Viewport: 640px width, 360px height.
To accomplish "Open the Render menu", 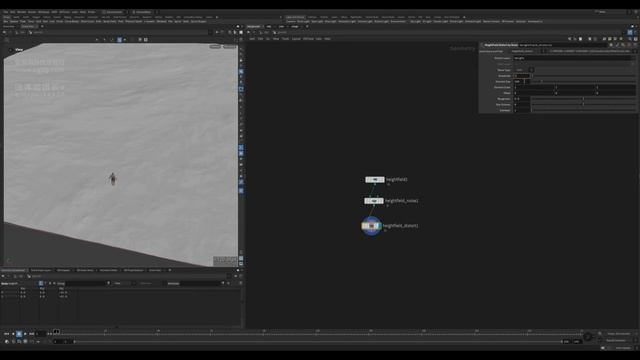I will click(22, 12).
